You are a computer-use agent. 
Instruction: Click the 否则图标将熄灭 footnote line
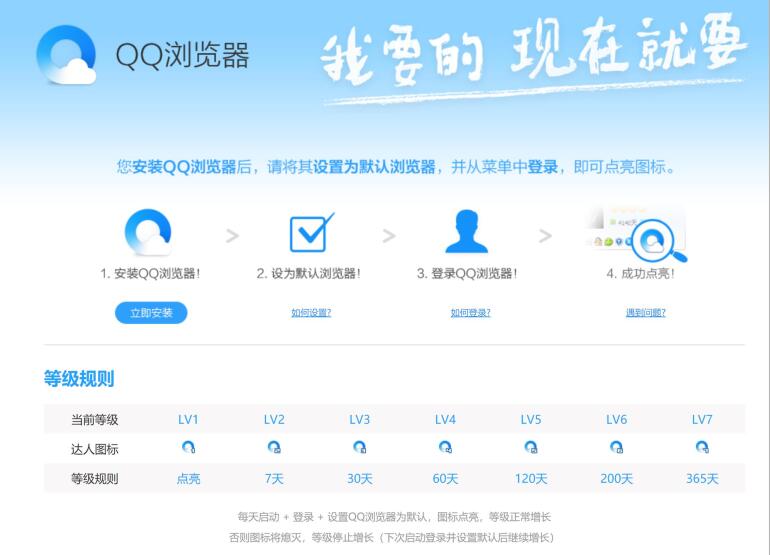pyautogui.click(x=391, y=537)
